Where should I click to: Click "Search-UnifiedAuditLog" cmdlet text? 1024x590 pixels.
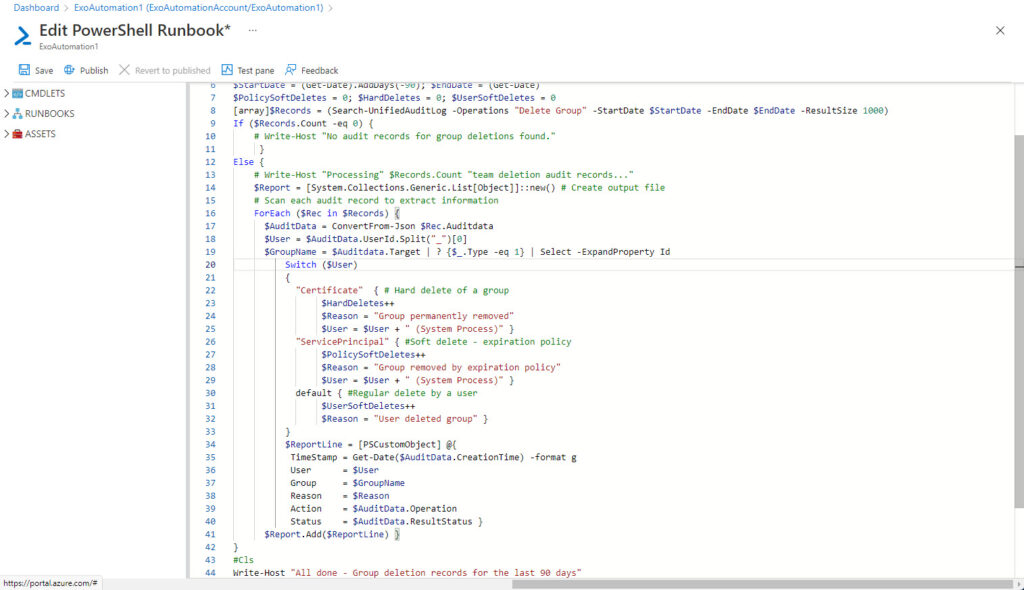point(389,110)
